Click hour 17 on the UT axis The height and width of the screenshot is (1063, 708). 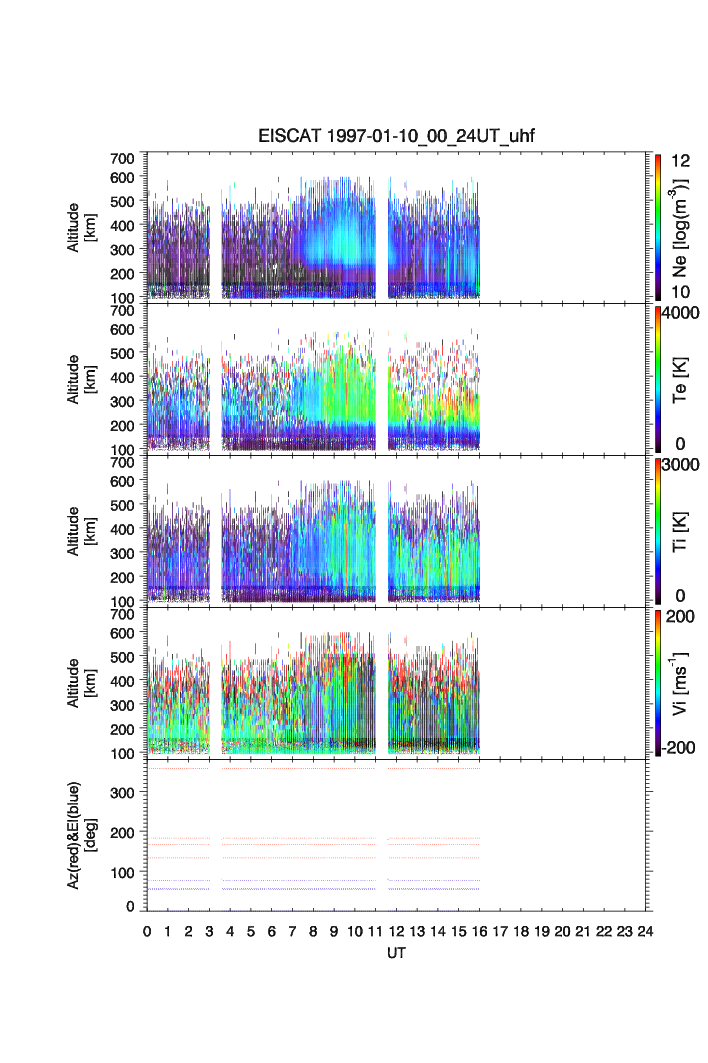click(x=500, y=931)
